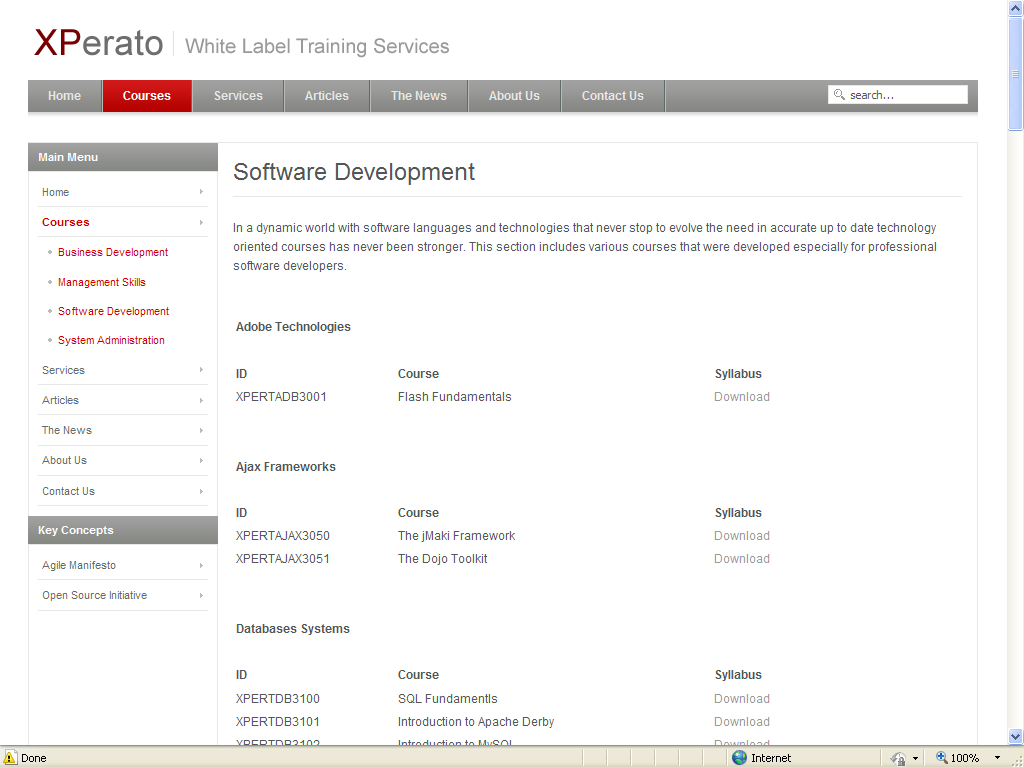Select course ID XPERTDB3101
1024x768 pixels.
(x=278, y=722)
